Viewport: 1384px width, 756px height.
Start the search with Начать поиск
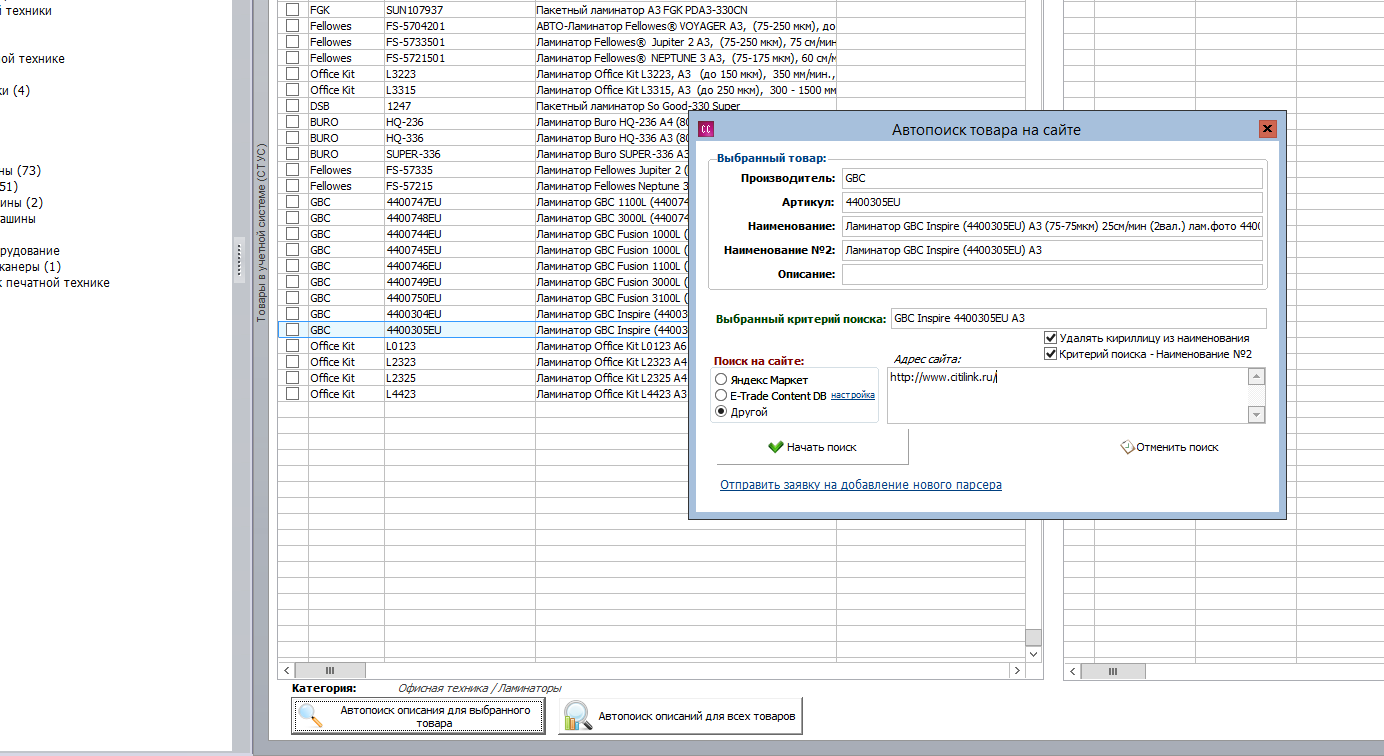(812, 447)
